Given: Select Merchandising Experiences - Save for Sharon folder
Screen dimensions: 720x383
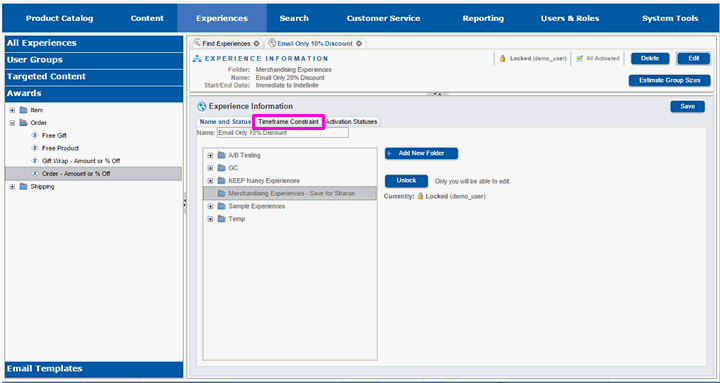Looking at the screenshot, I should coord(290,193).
